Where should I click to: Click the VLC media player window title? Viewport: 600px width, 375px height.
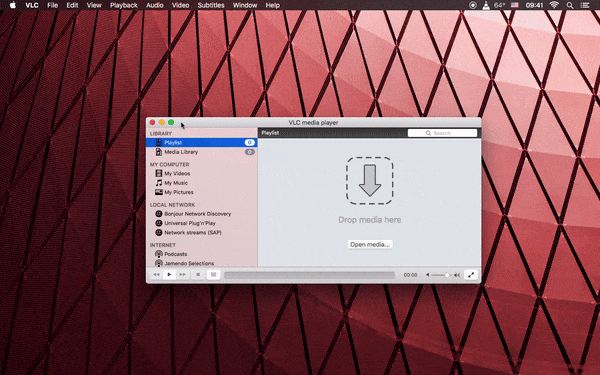313,122
